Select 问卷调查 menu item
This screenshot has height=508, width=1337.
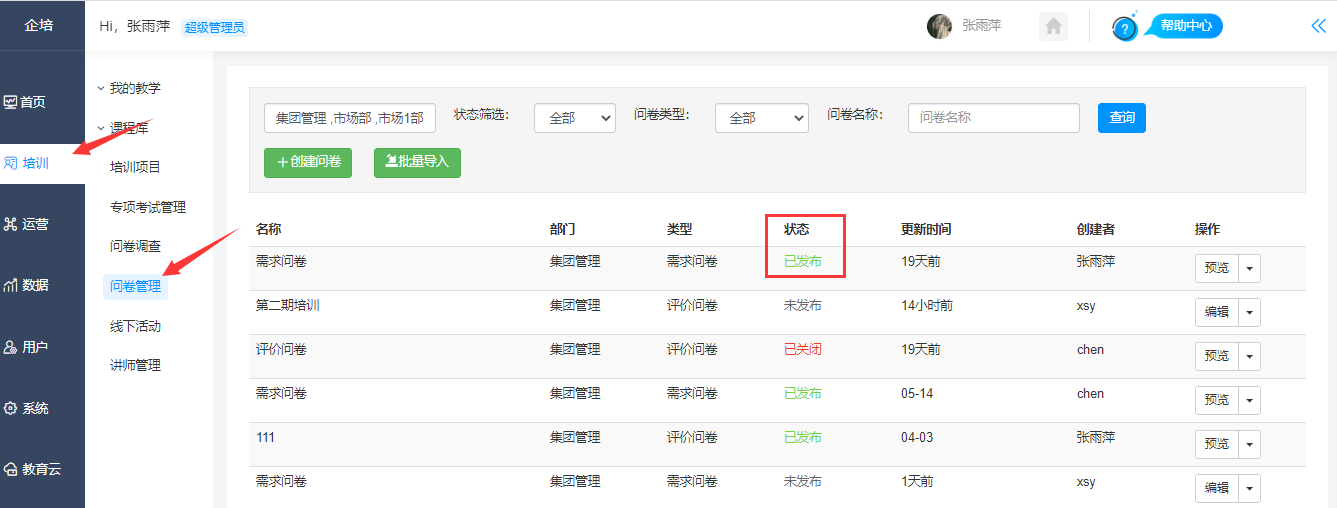pyautogui.click(x=135, y=247)
